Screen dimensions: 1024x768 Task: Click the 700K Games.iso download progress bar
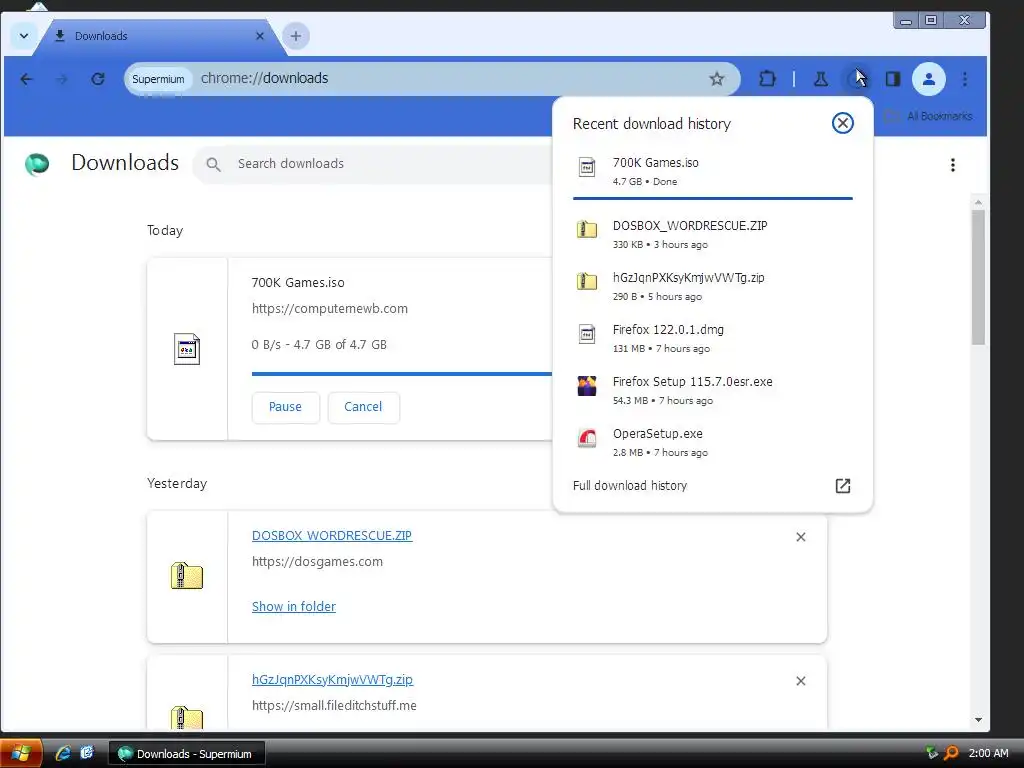pyautogui.click(x=402, y=374)
